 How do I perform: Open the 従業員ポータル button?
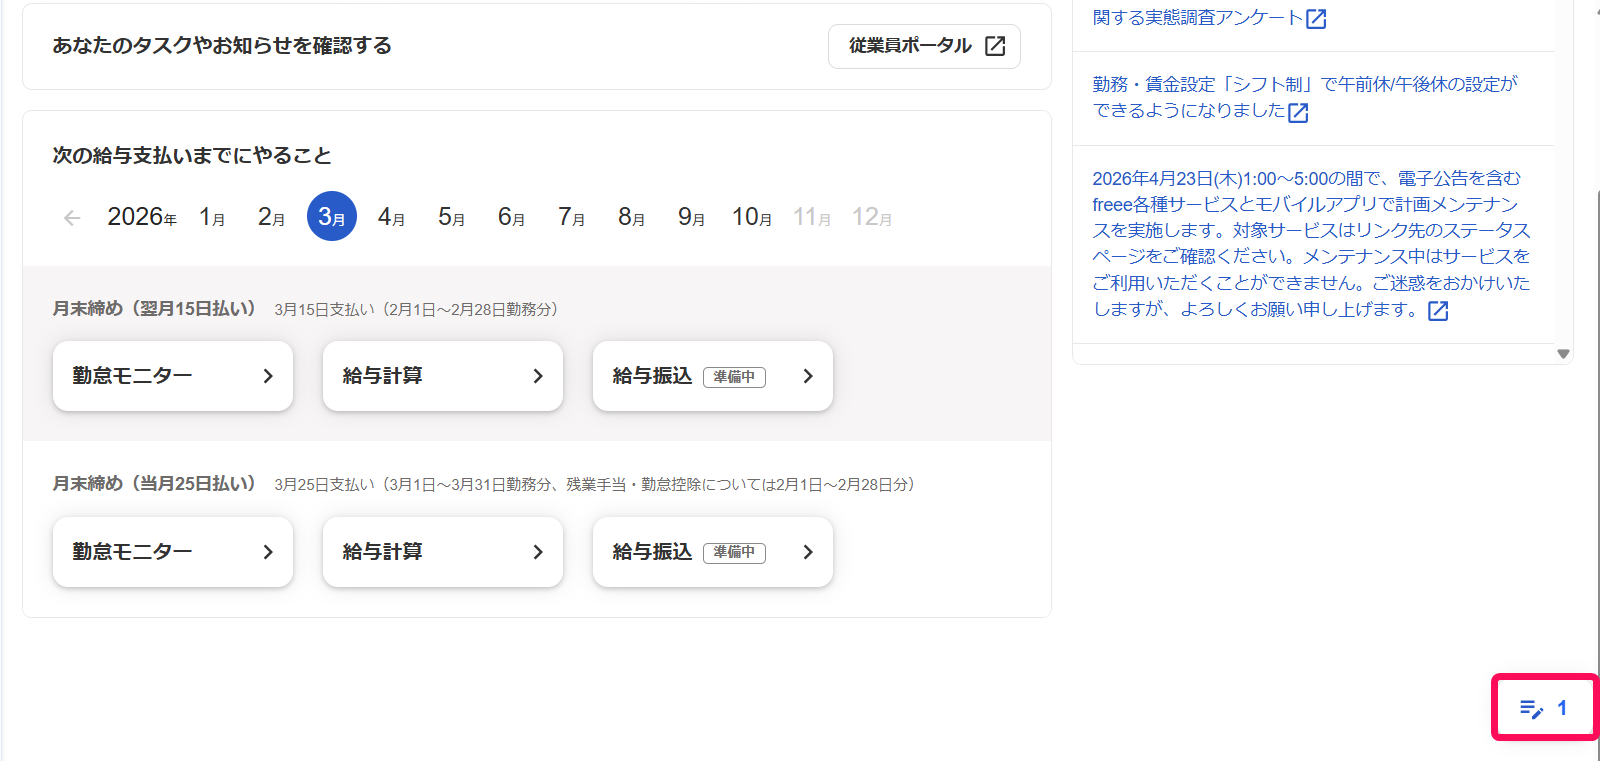point(924,46)
